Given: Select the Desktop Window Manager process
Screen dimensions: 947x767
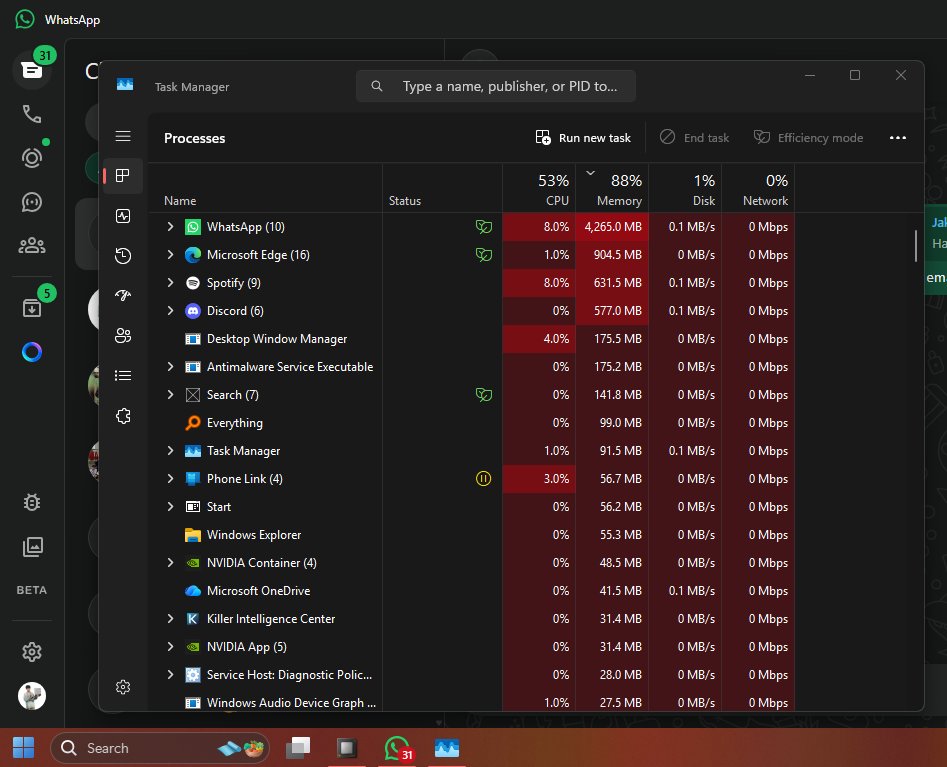Looking at the screenshot, I should (x=471, y=339).
